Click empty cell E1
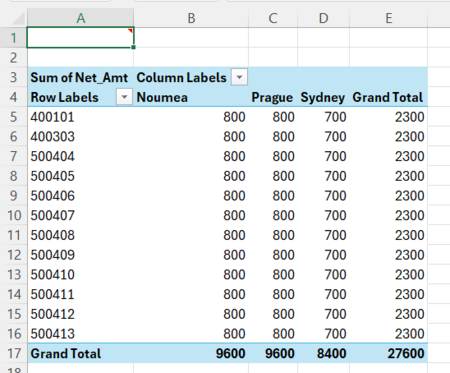450x373 pixels. pos(388,38)
